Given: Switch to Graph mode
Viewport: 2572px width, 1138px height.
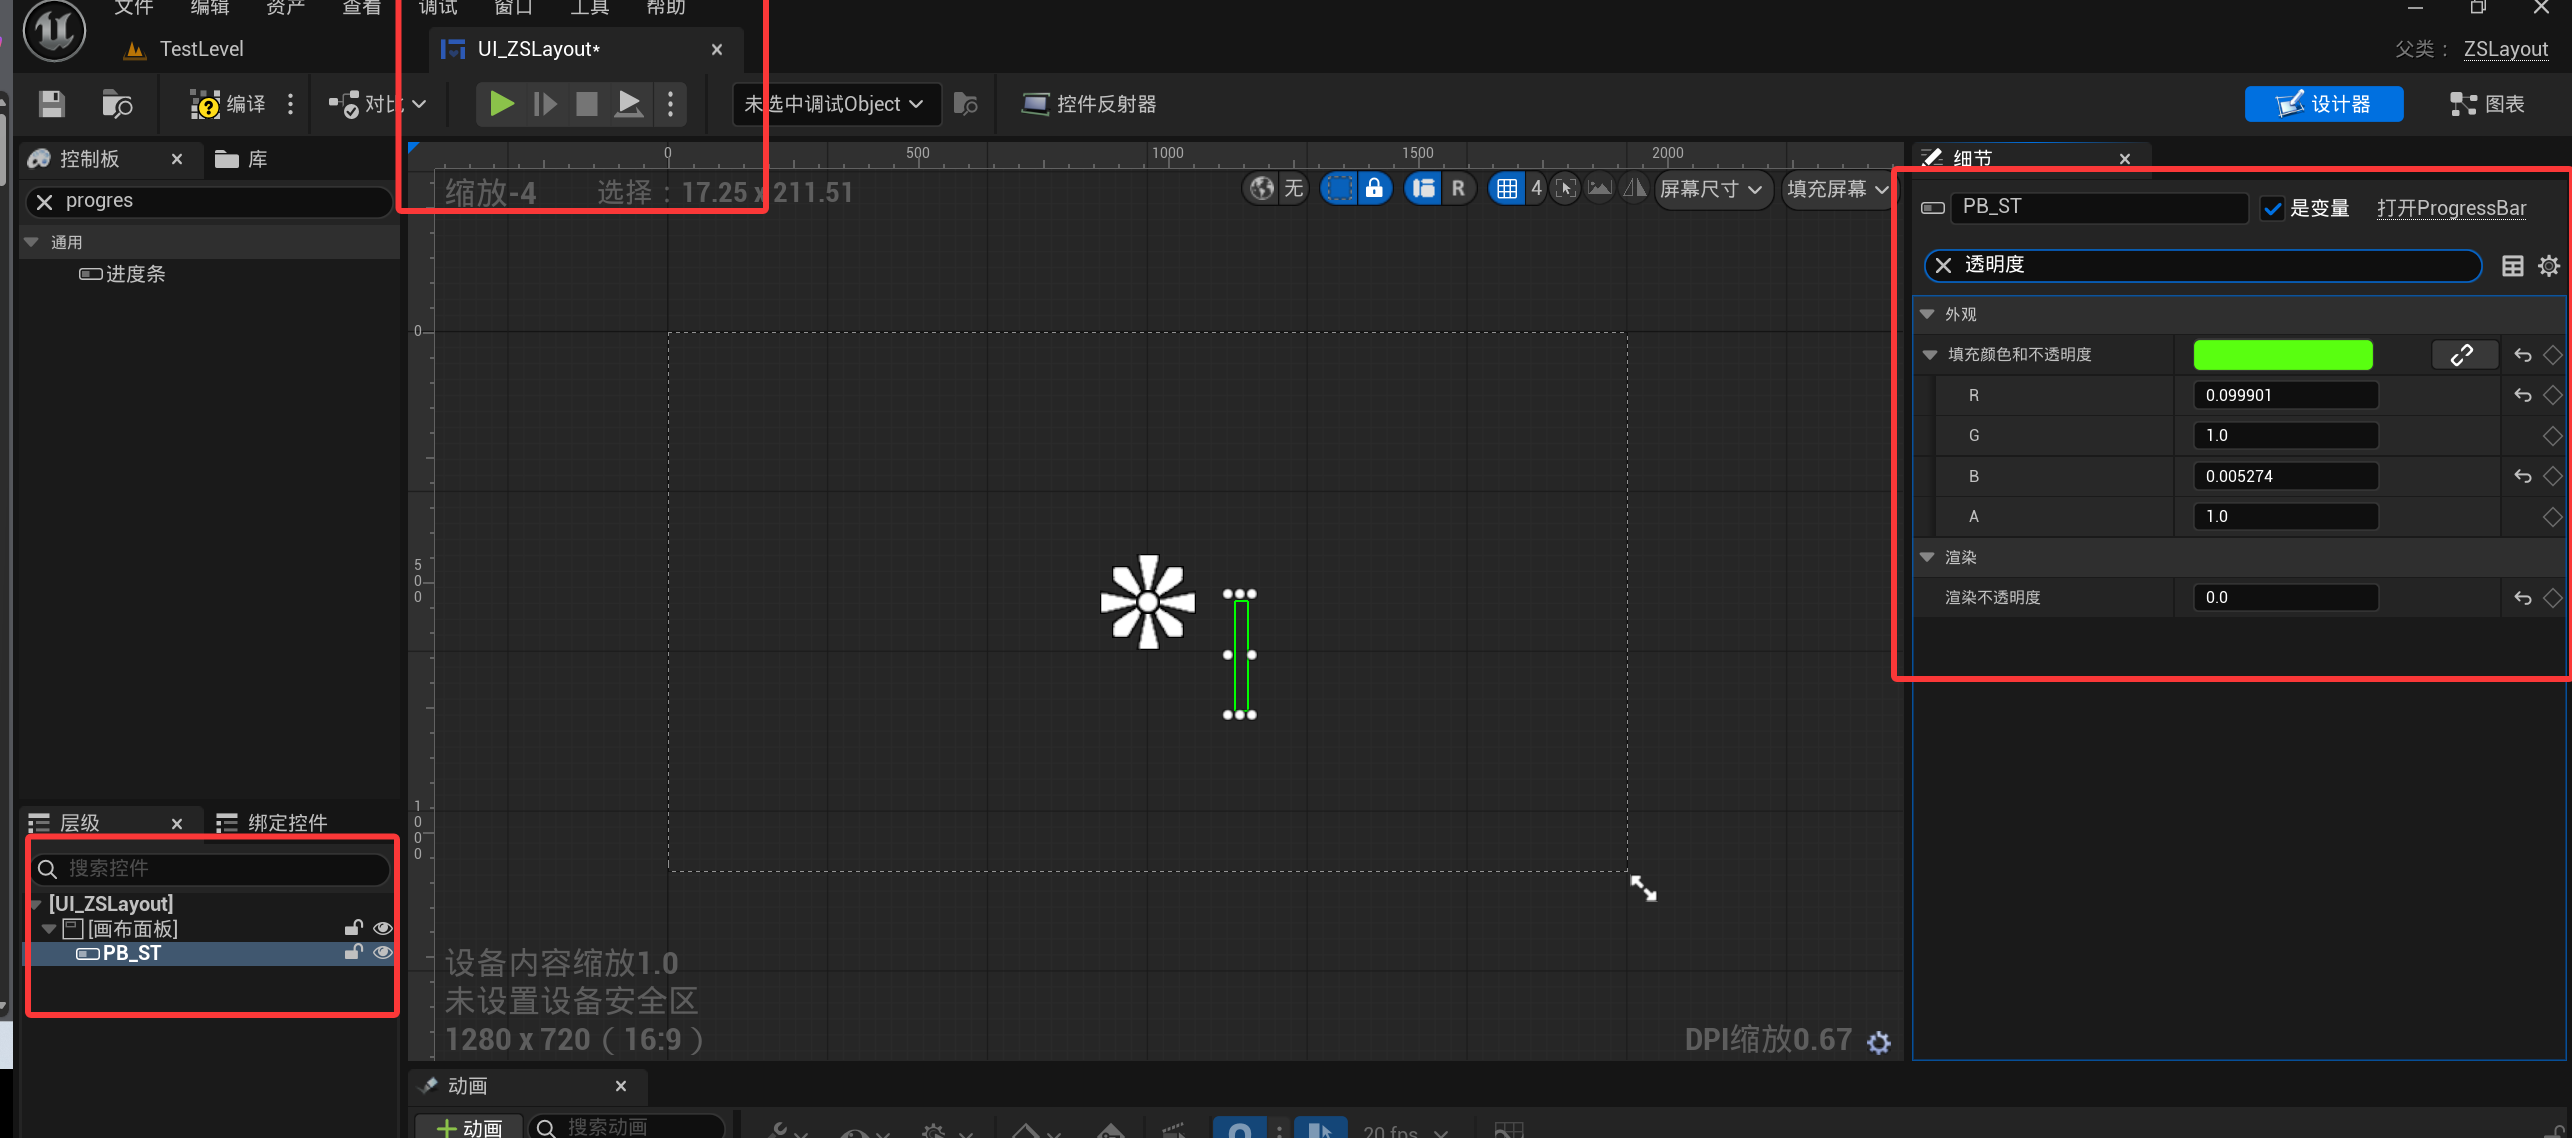Looking at the screenshot, I should tap(2487, 104).
